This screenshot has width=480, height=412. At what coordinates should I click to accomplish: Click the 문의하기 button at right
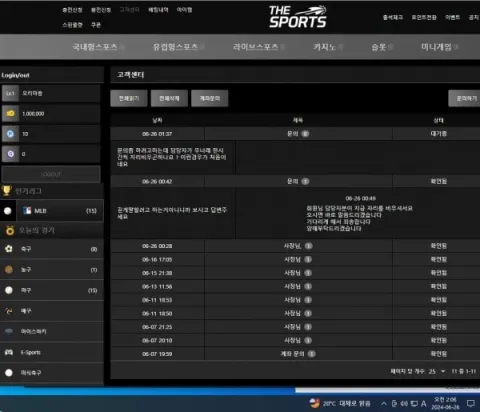click(465, 98)
